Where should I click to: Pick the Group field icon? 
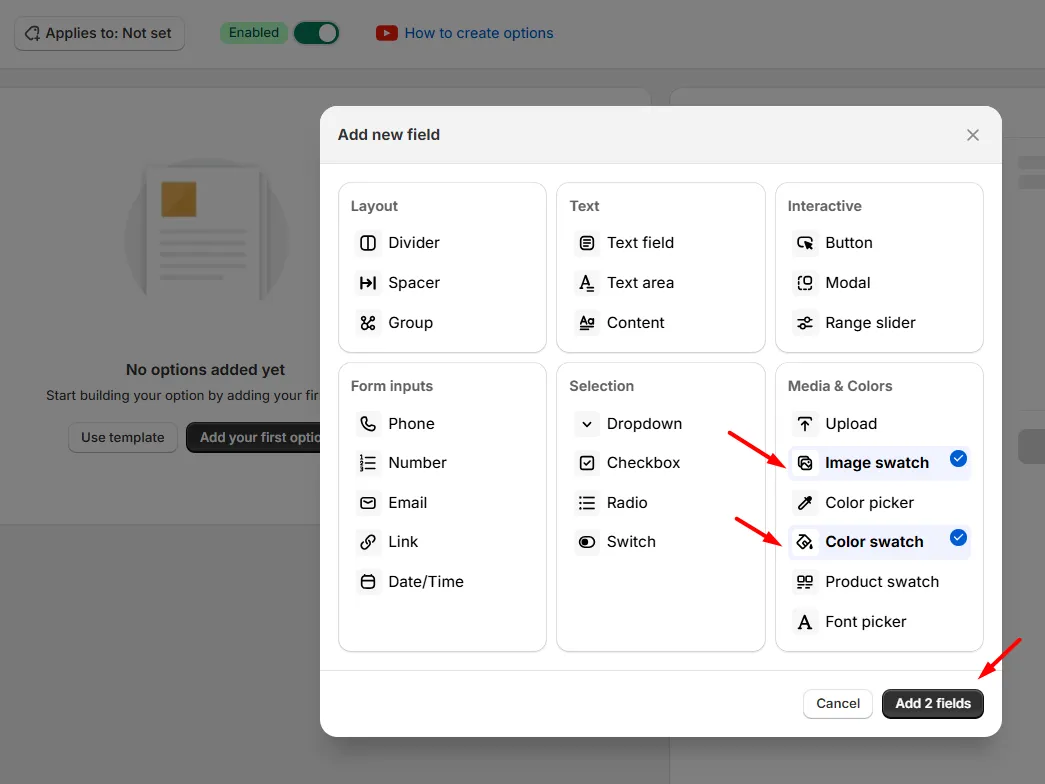pos(368,323)
